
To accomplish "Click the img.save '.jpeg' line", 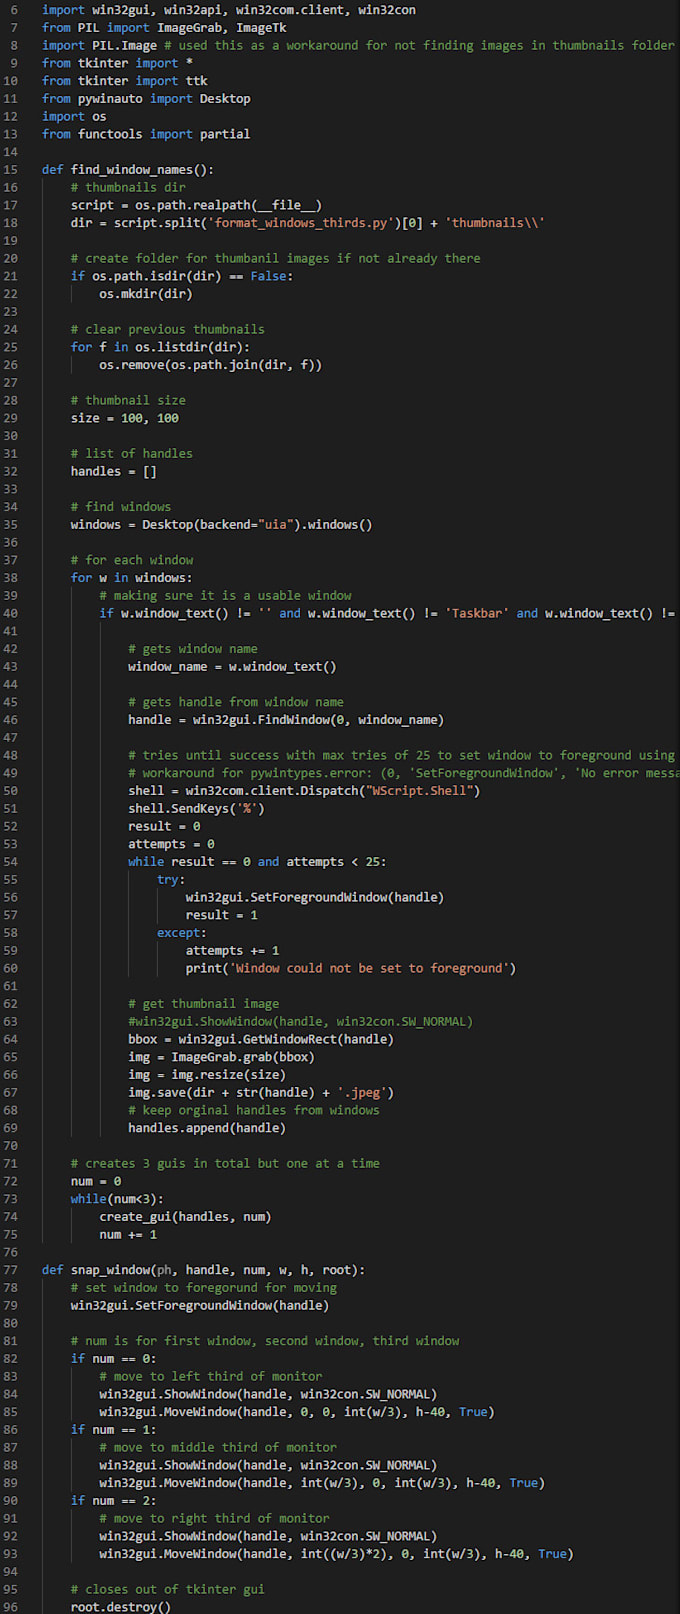I will pos(261,1093).
